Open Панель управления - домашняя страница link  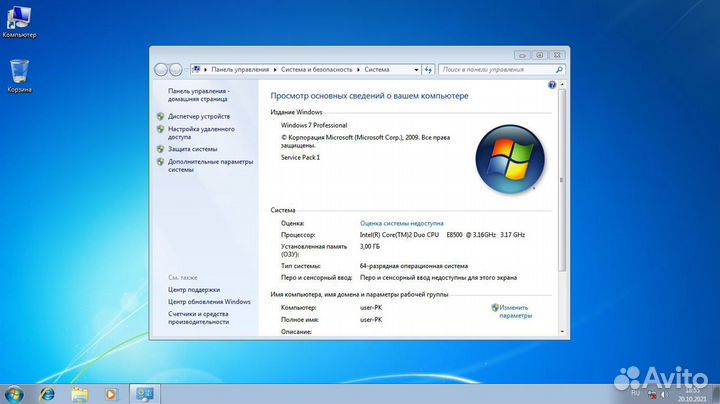click(199, 95)
